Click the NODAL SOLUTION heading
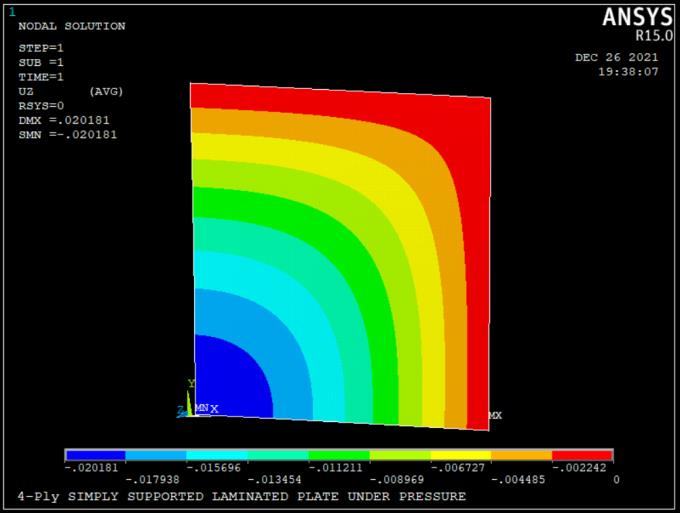The height and width of the screenshot is (513, 680). click(x=72, y=26)
